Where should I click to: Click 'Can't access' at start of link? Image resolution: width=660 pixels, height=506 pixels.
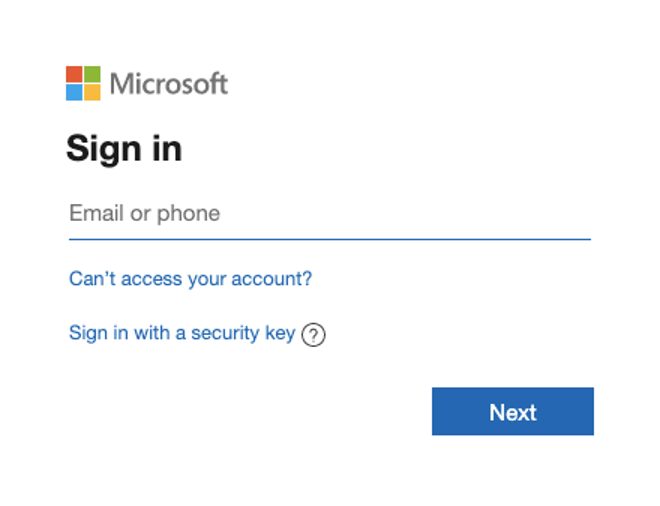125,279
